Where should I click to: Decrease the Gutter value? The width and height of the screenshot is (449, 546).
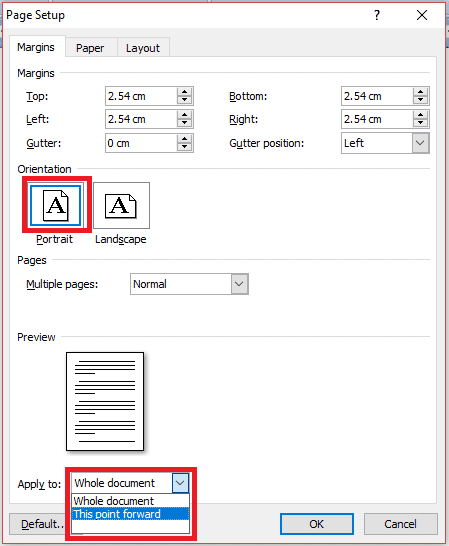tap(185, 147)
